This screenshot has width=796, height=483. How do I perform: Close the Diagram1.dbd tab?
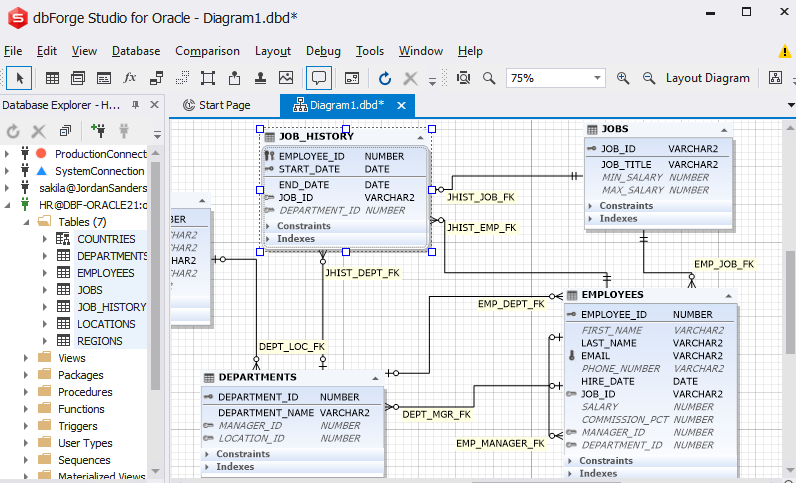pyautogui.click(x=401, y=105)
